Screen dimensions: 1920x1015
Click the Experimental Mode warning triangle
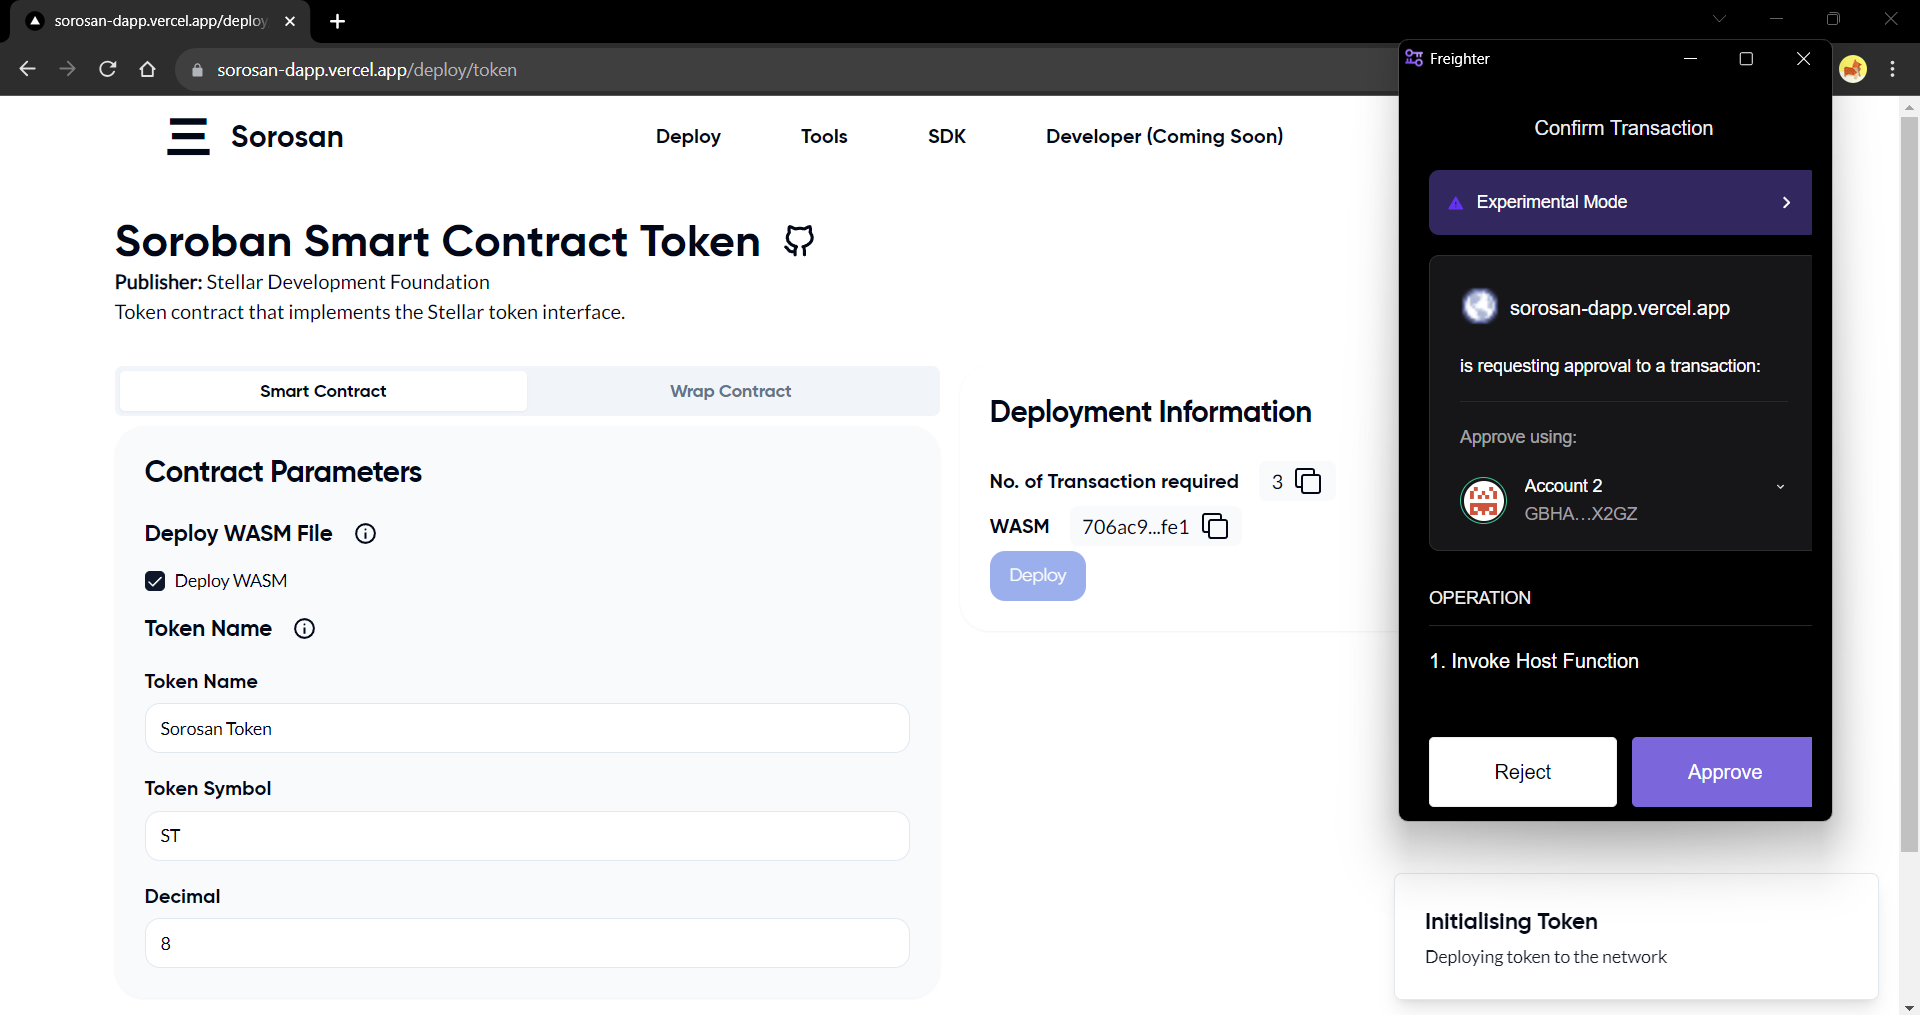(x=1456, y=203)
